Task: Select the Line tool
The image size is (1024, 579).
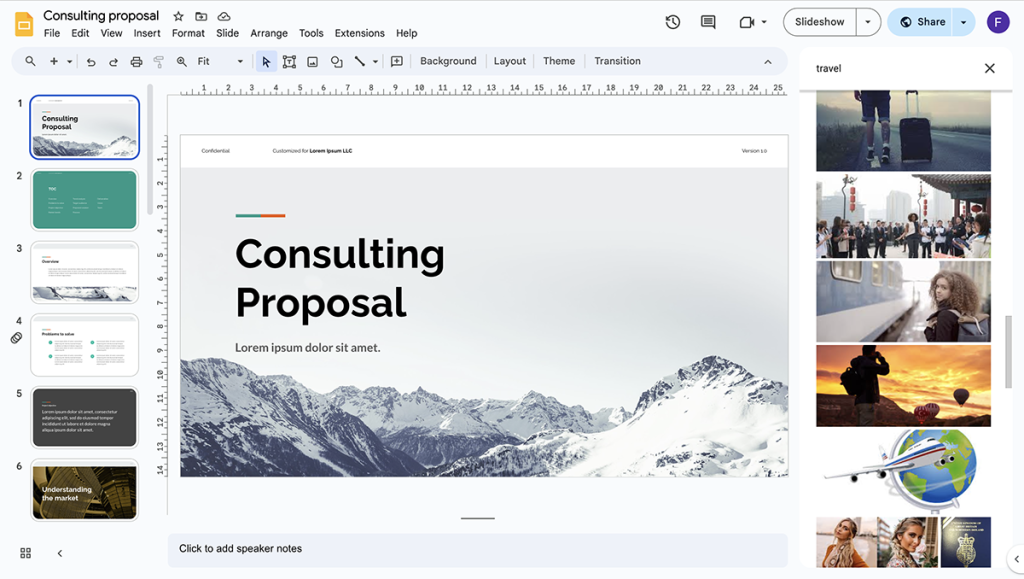Action: coord(361,61)
